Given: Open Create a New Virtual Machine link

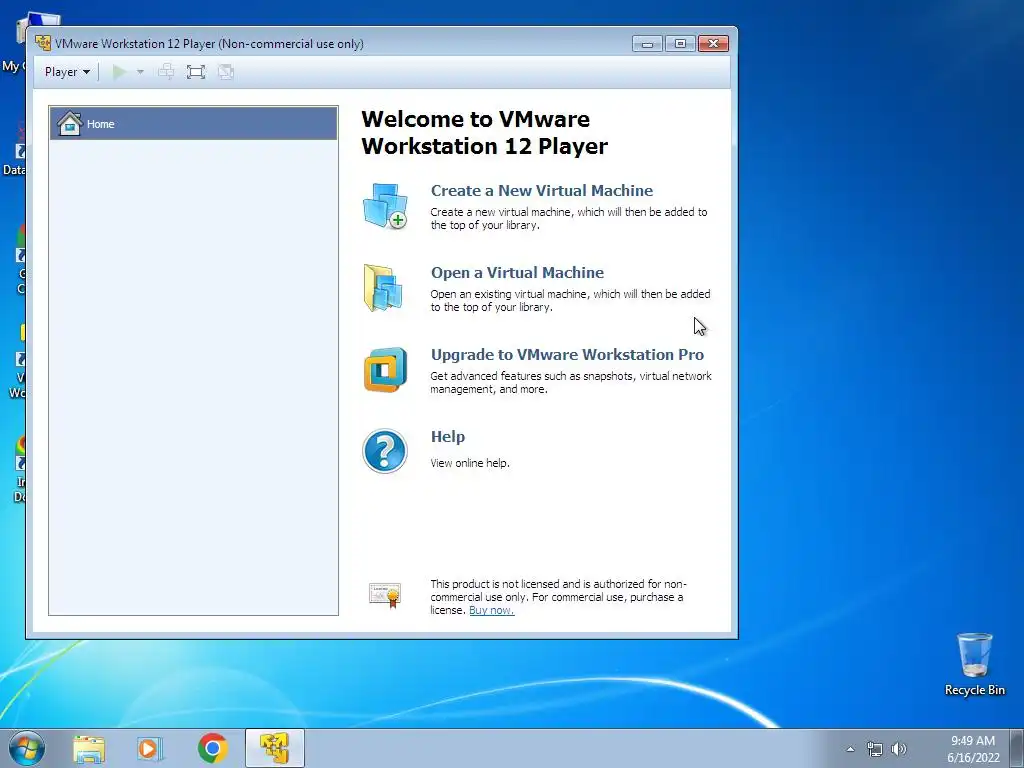Looking at the screenshot, I should tap(541, 191).
